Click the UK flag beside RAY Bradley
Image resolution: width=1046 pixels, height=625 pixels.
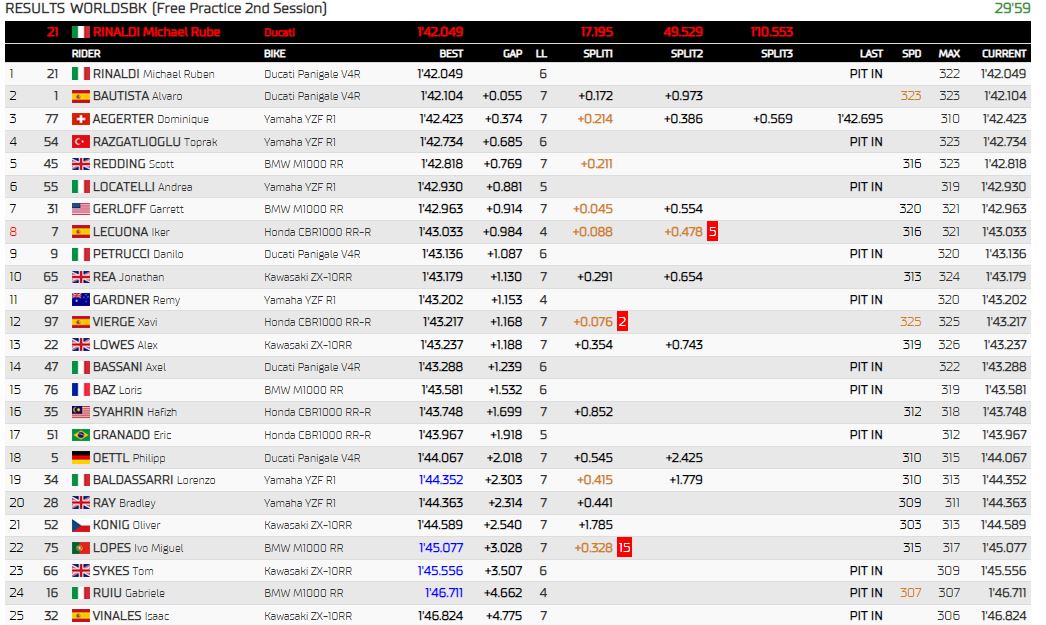pyautogui.click(x=81, y=503)
